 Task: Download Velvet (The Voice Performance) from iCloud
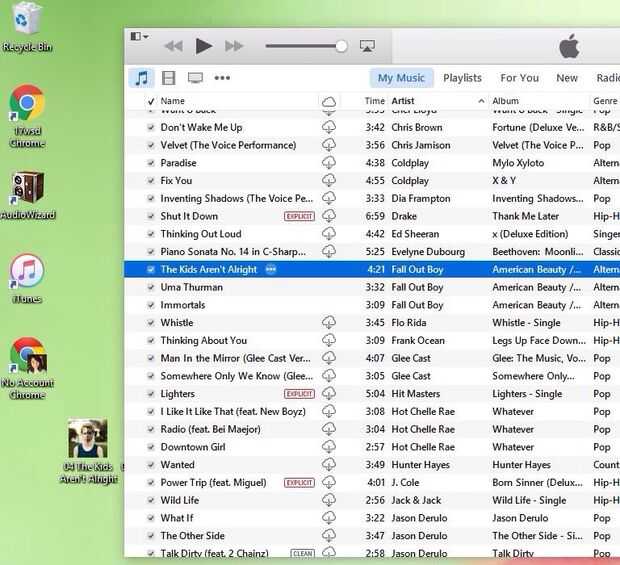pos(329,145)
